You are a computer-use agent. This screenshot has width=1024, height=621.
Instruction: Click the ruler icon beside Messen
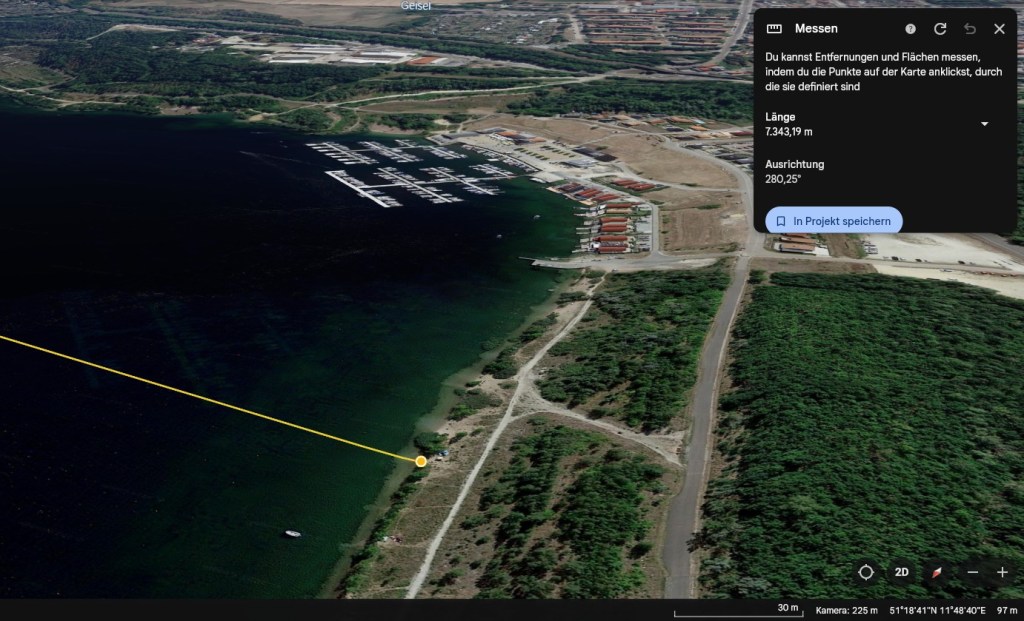774,29
